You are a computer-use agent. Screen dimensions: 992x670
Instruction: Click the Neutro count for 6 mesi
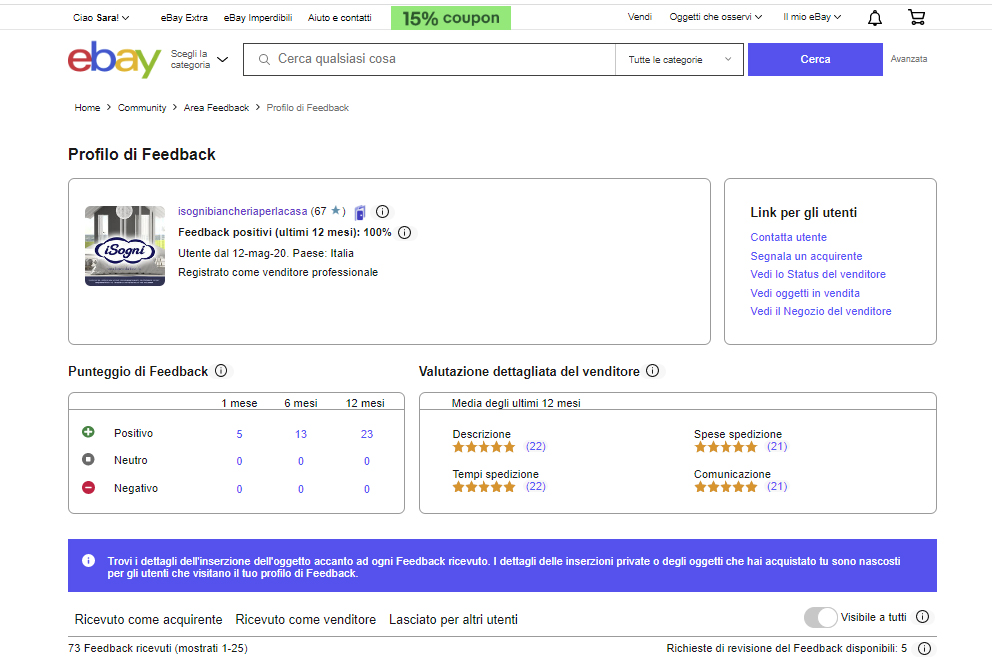point(301,461)
